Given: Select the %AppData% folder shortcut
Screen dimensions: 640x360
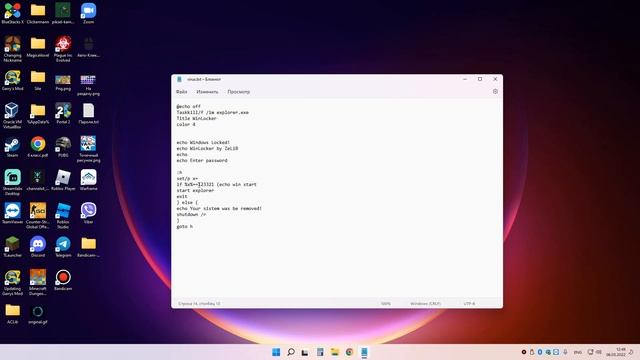Looking at the screenshot, I should pyautogui.click(x=38, y=113).
